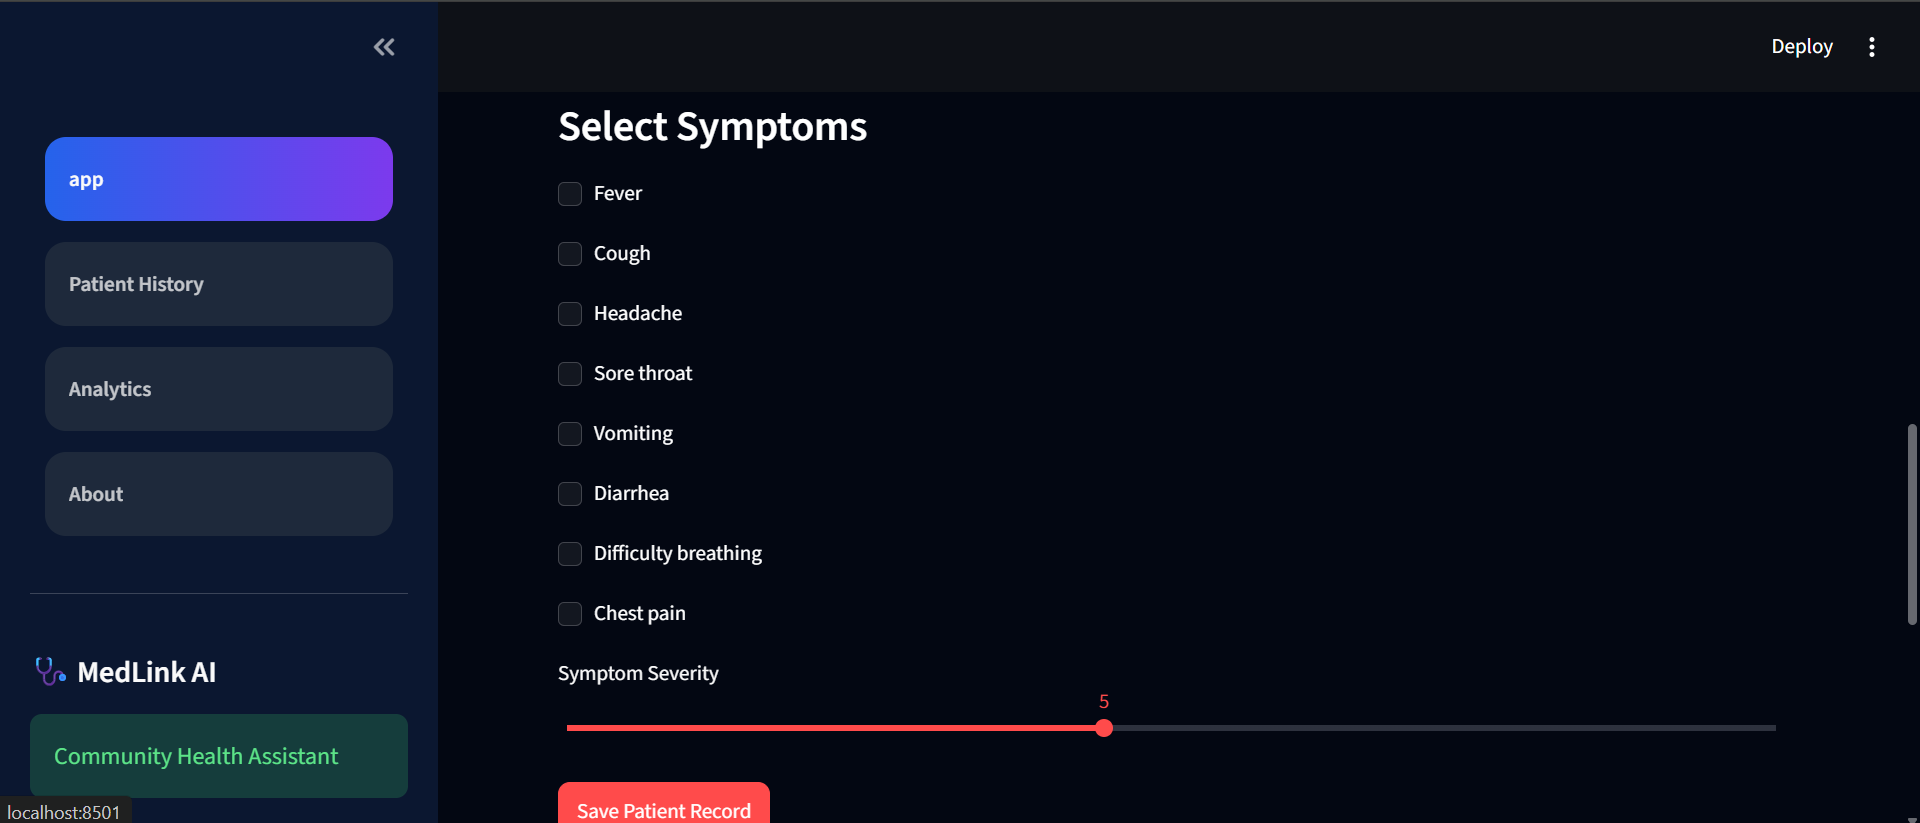Click the MedLink AI stethoscope icon

point(50,671)
